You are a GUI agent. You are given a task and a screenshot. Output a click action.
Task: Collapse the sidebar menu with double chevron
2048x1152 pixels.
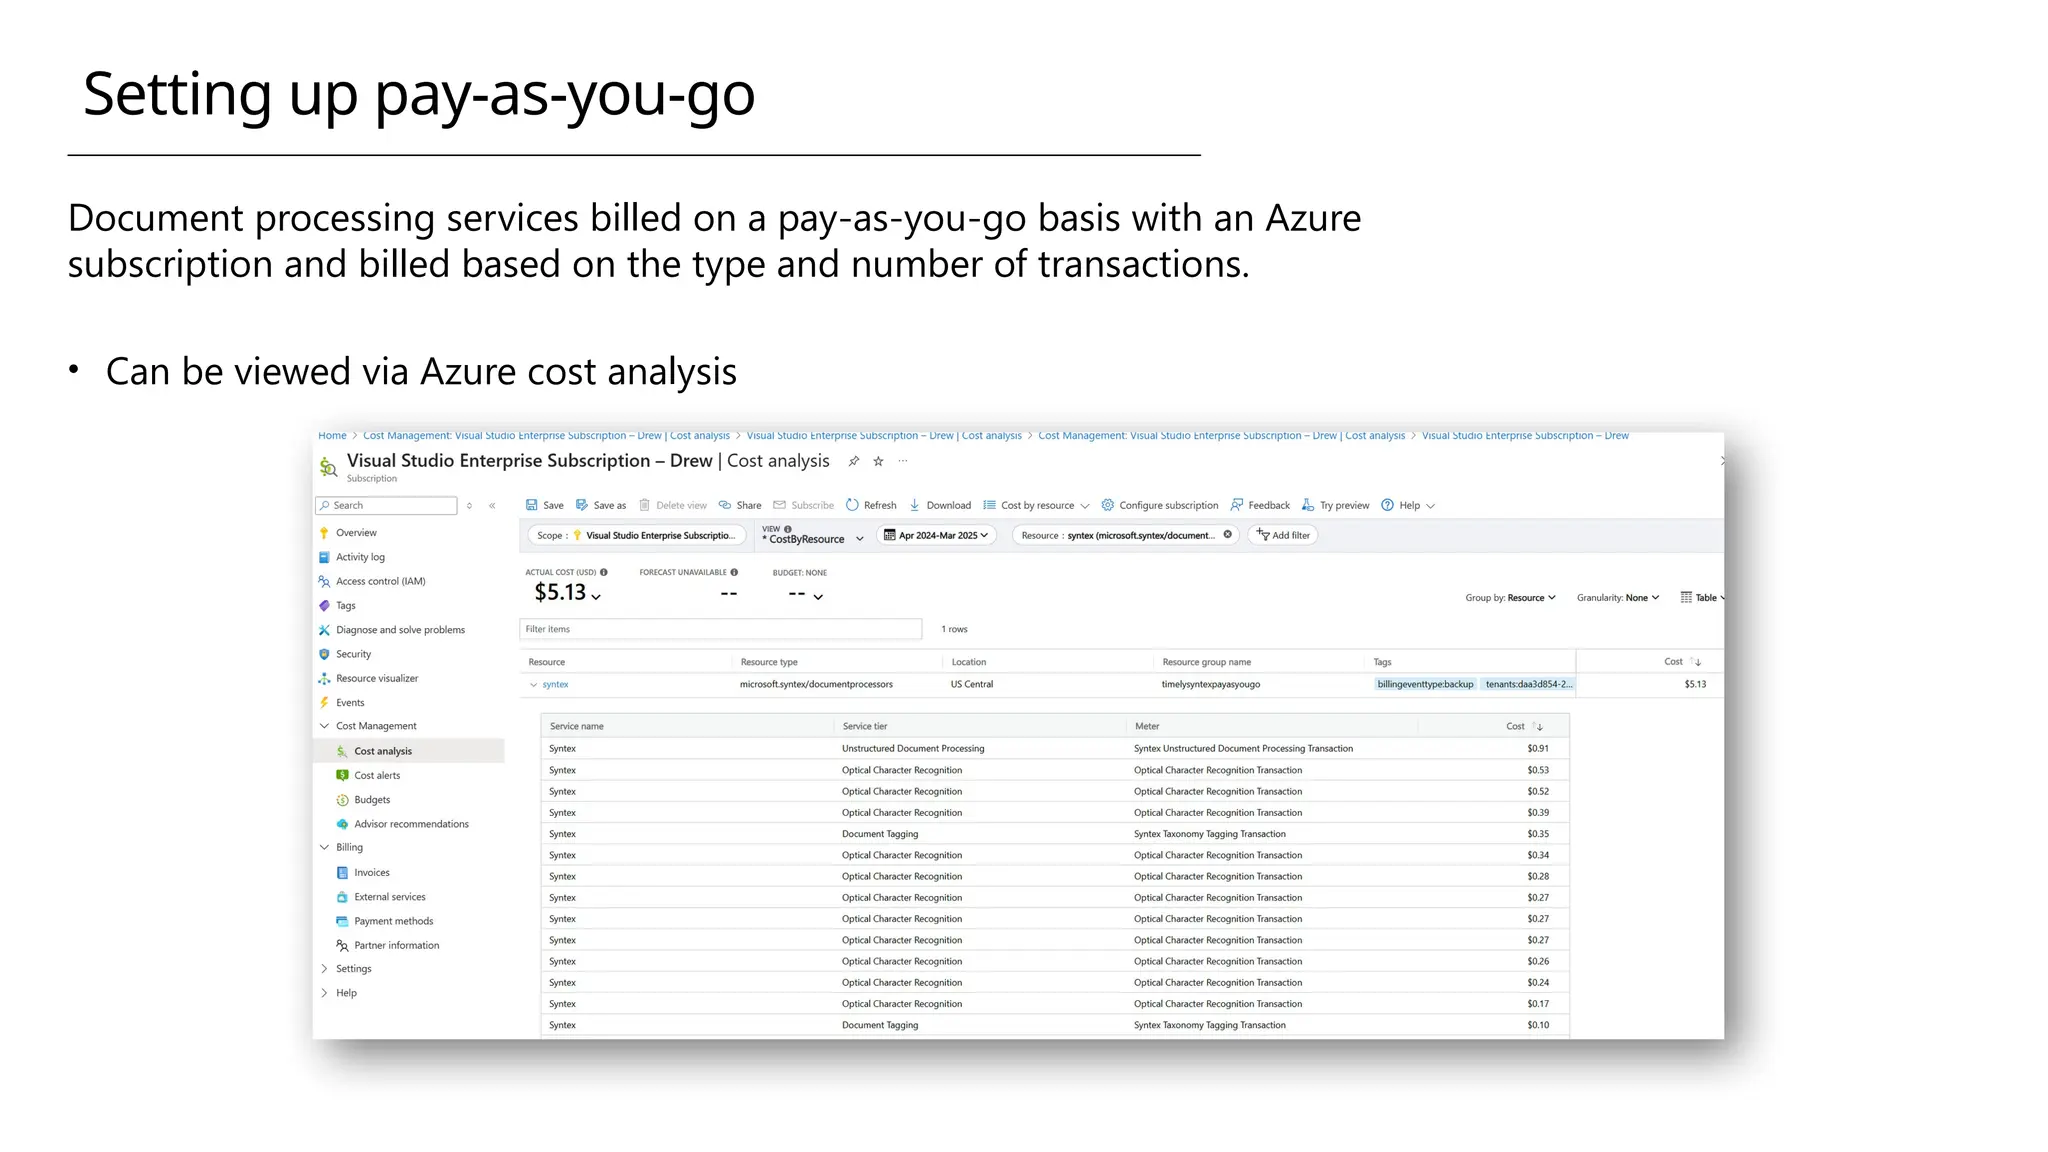click(492, 506)
